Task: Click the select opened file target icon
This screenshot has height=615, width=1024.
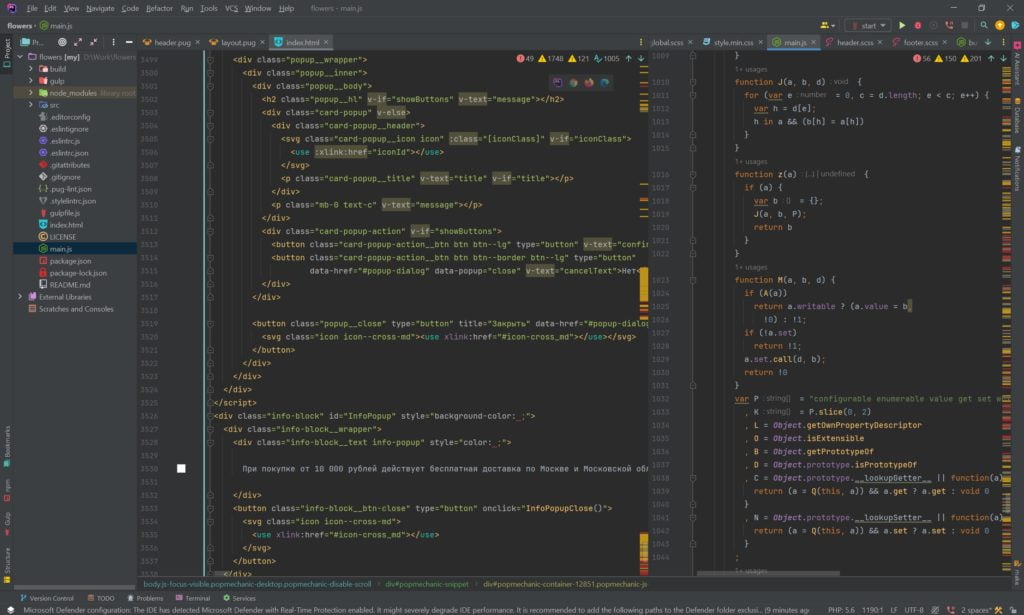Action: (63, 43)
